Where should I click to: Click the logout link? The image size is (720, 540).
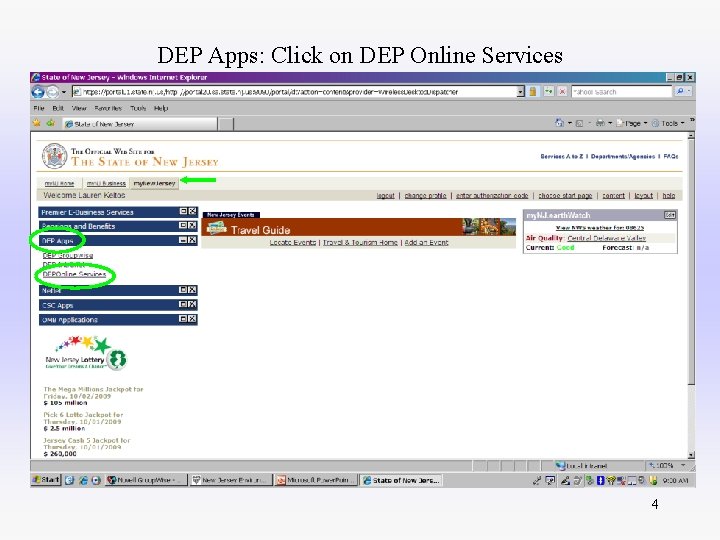tap(386, 195)
